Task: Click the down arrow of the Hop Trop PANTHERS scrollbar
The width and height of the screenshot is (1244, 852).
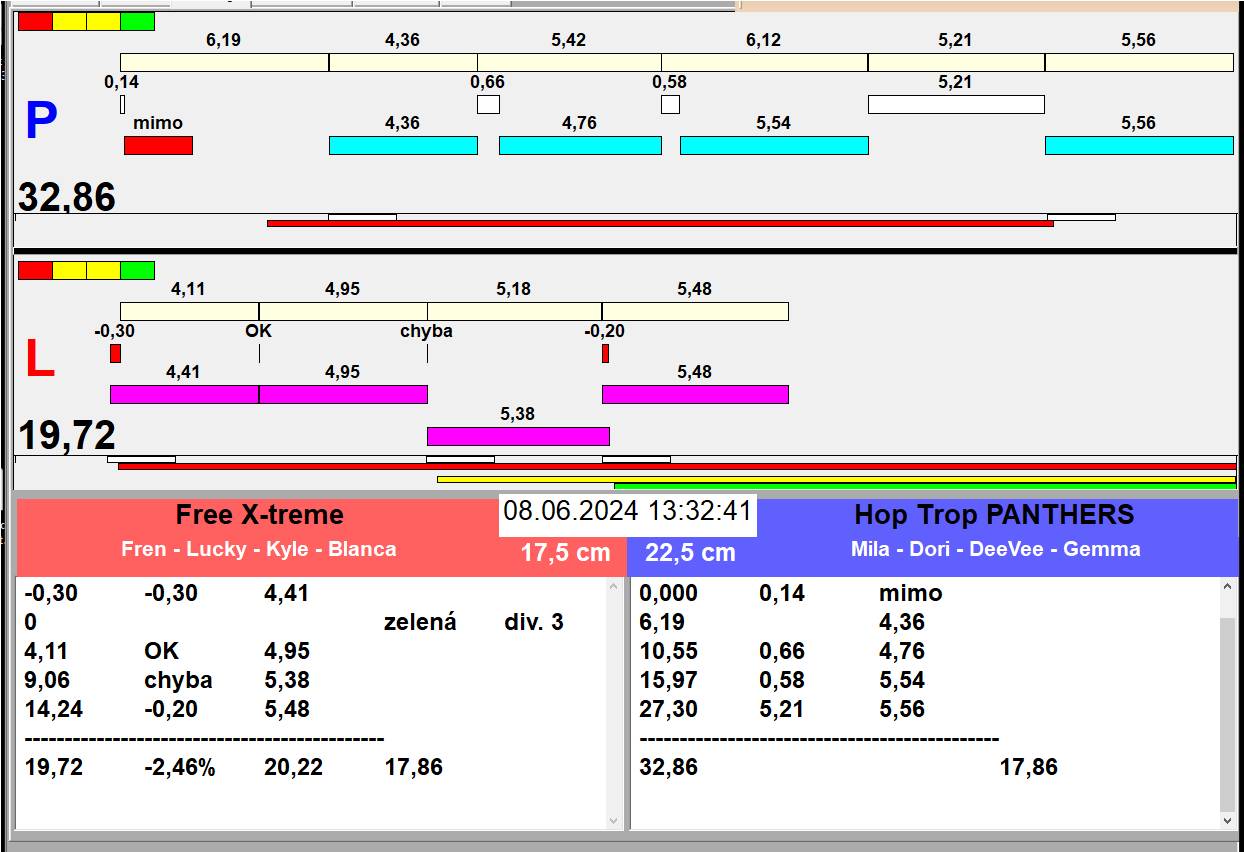Action: [1228, 820]
